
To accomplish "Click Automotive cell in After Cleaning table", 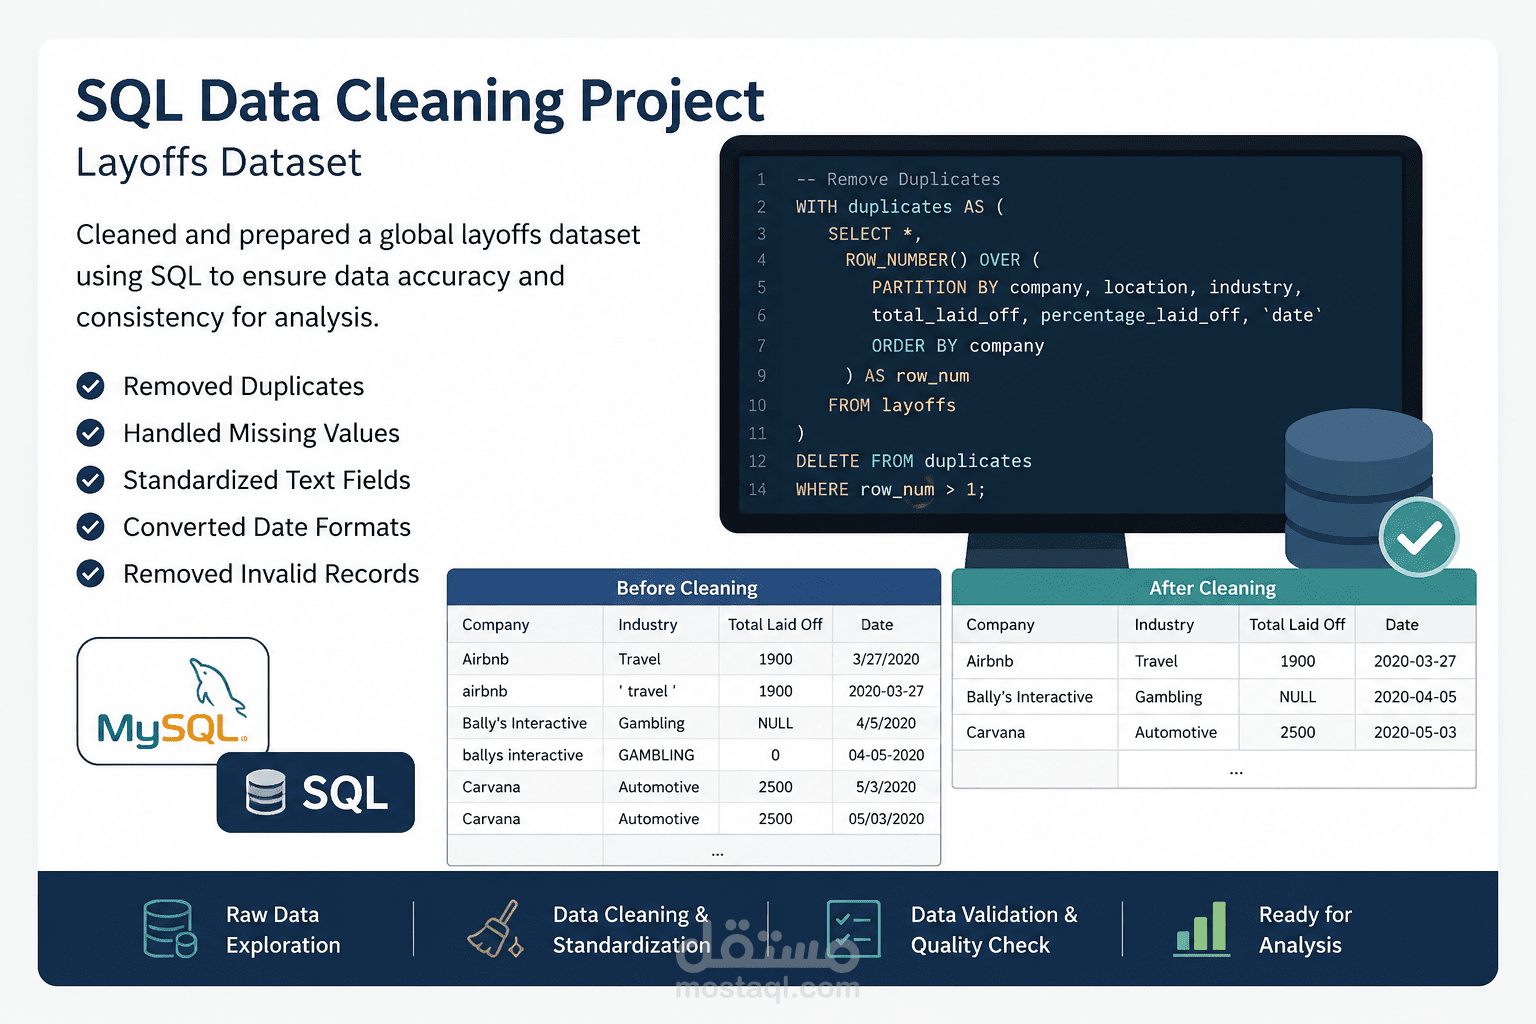I will tap(1176, 733).
